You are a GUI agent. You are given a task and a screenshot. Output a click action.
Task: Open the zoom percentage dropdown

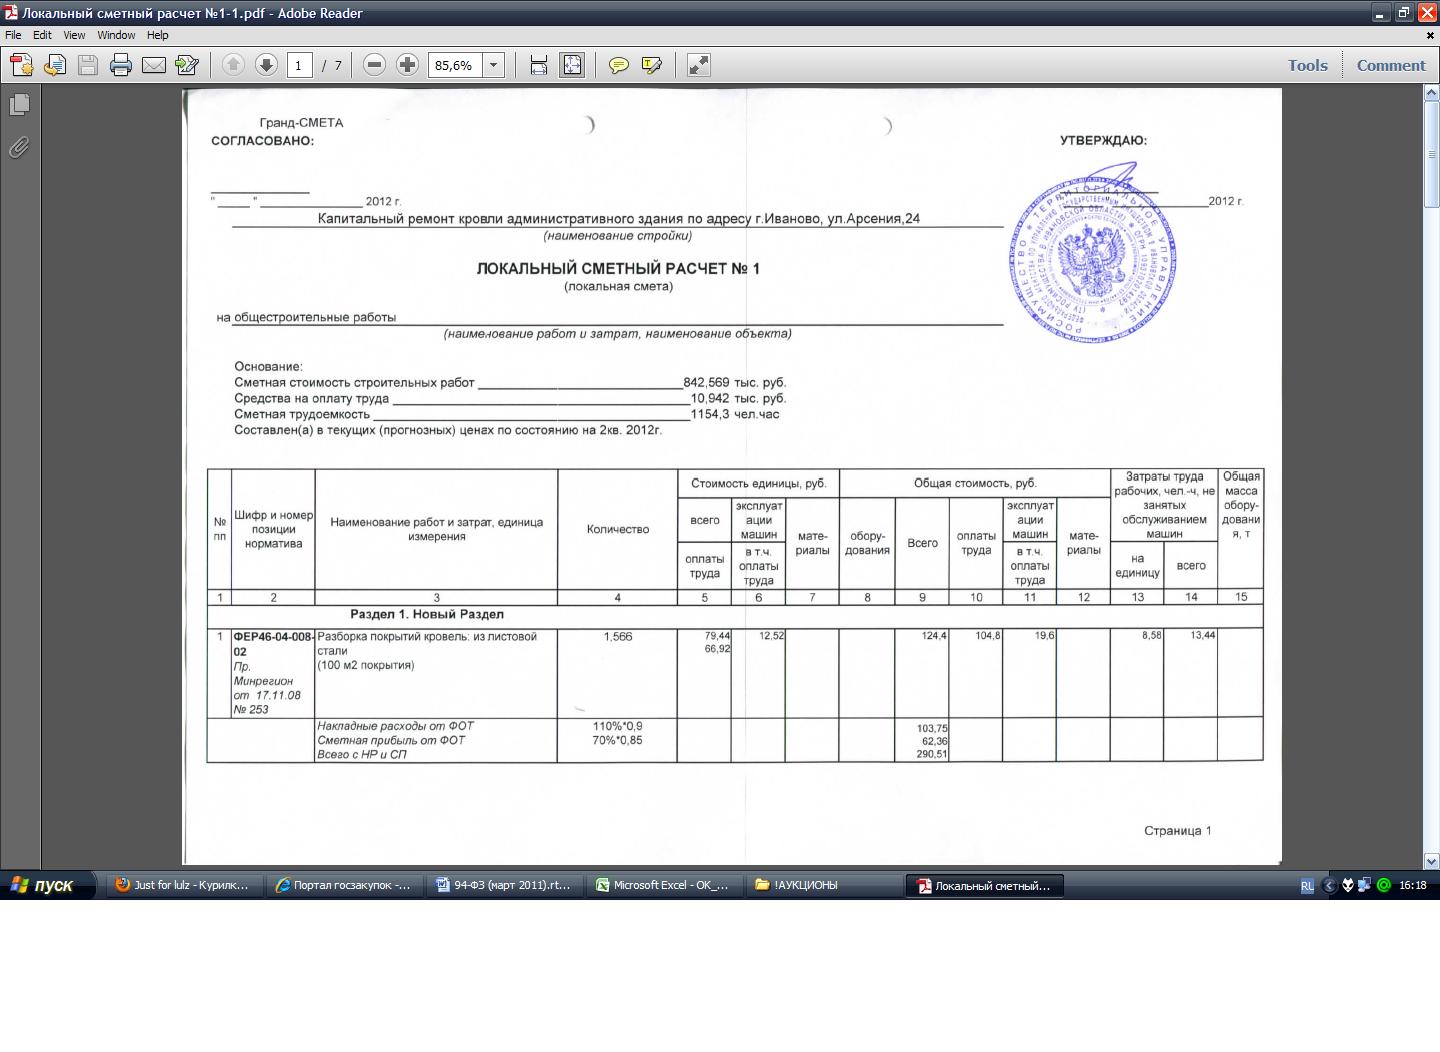pyautogui.click(x=493, y=66)
